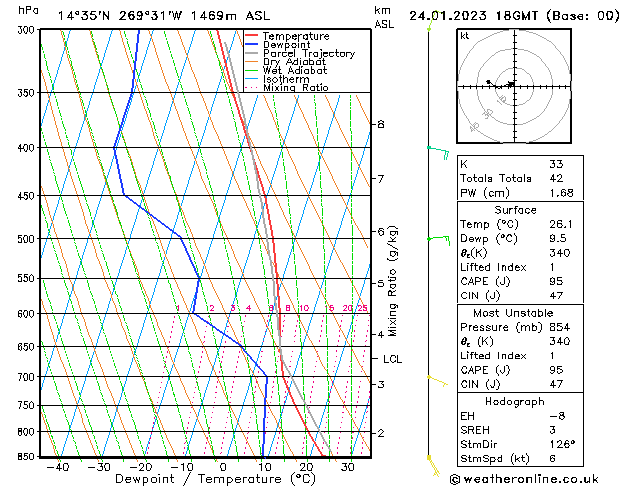Click the K index value 33
Screen dimensions: 629x486
(x=556, y=164)
